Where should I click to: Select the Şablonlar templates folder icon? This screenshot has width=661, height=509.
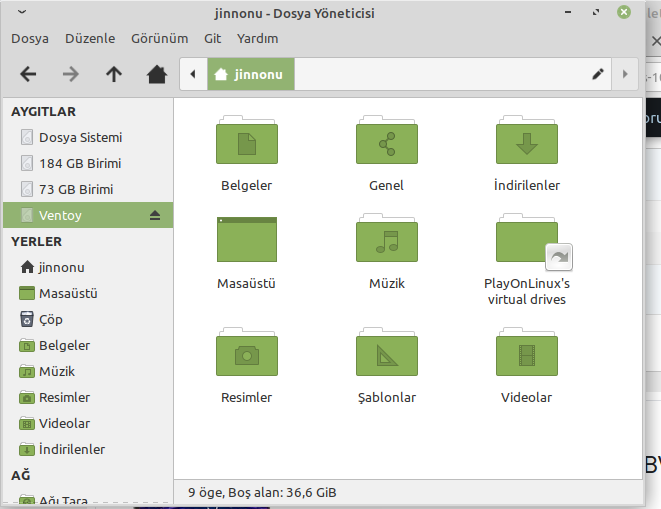[387, 352]
